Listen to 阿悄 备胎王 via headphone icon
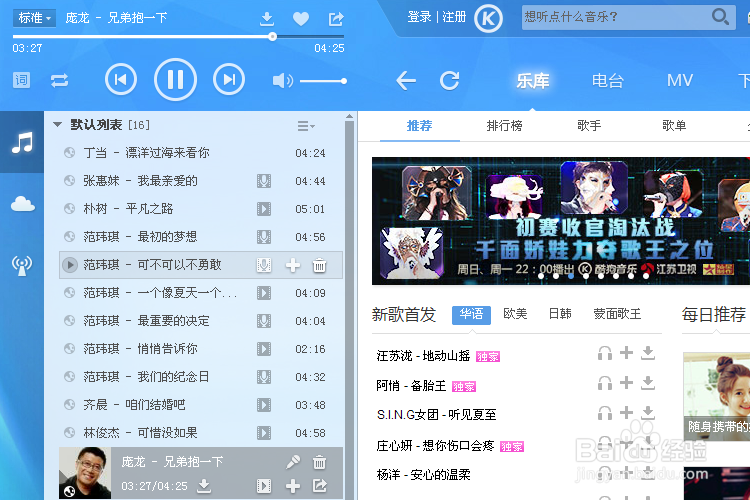750x500 pixels. 605,383
